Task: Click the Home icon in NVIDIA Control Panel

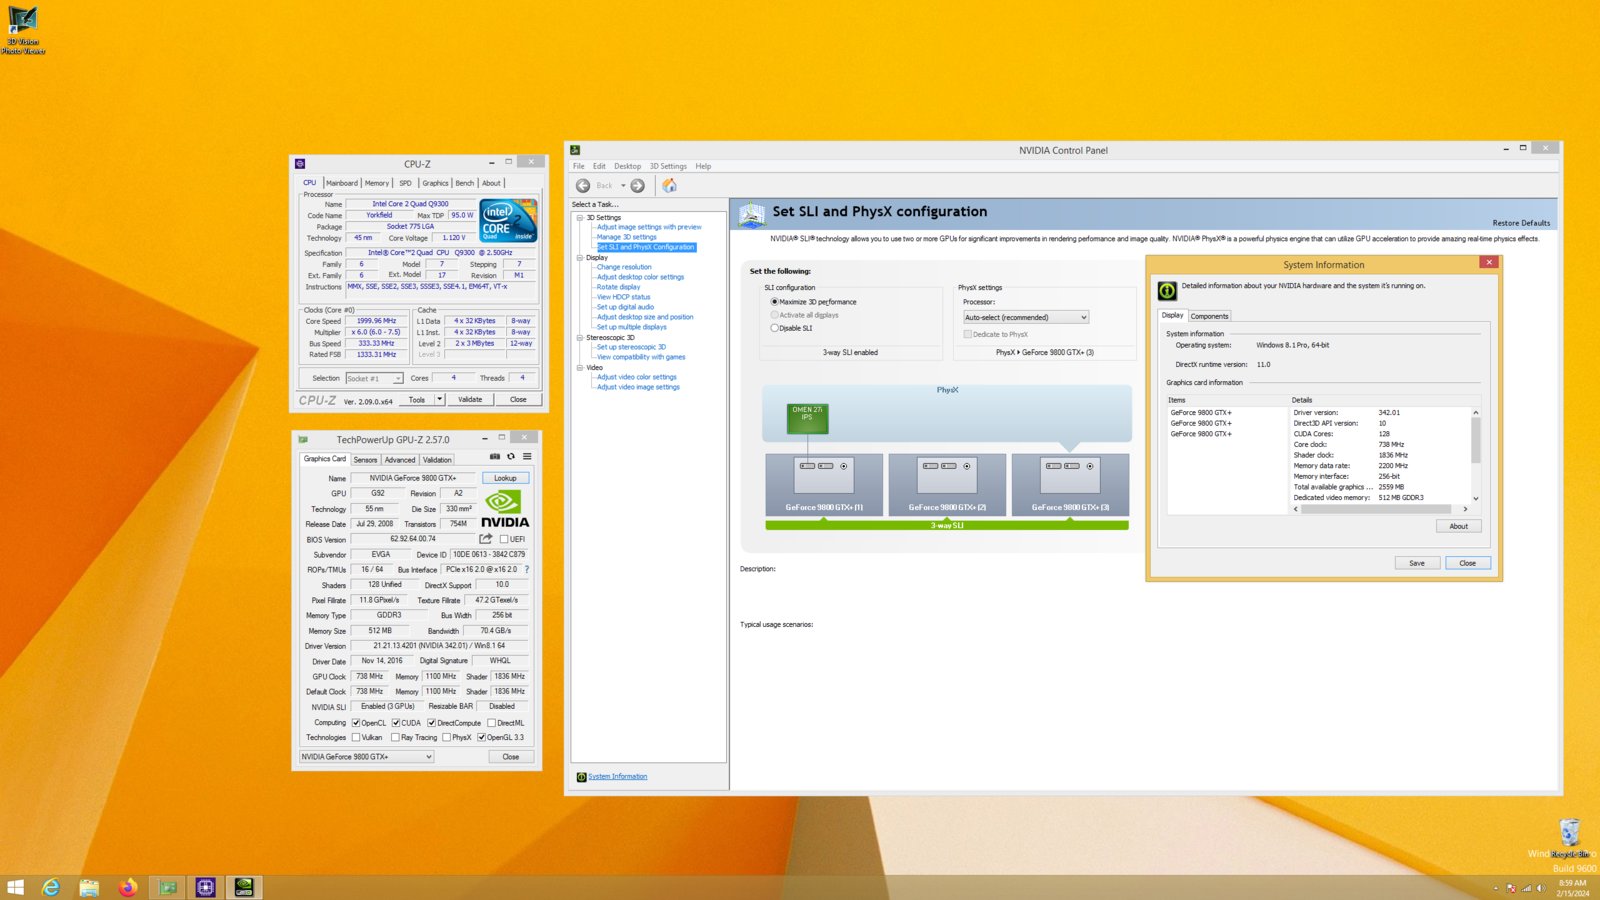Action: (670, 185)
